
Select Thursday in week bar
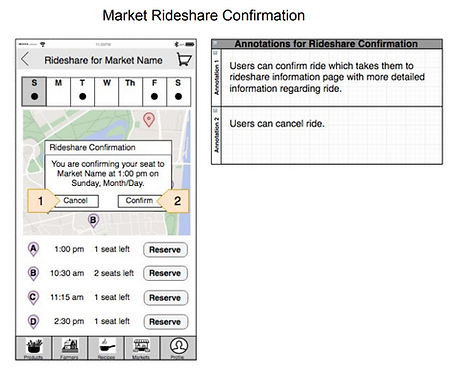[x=131, y=92]
